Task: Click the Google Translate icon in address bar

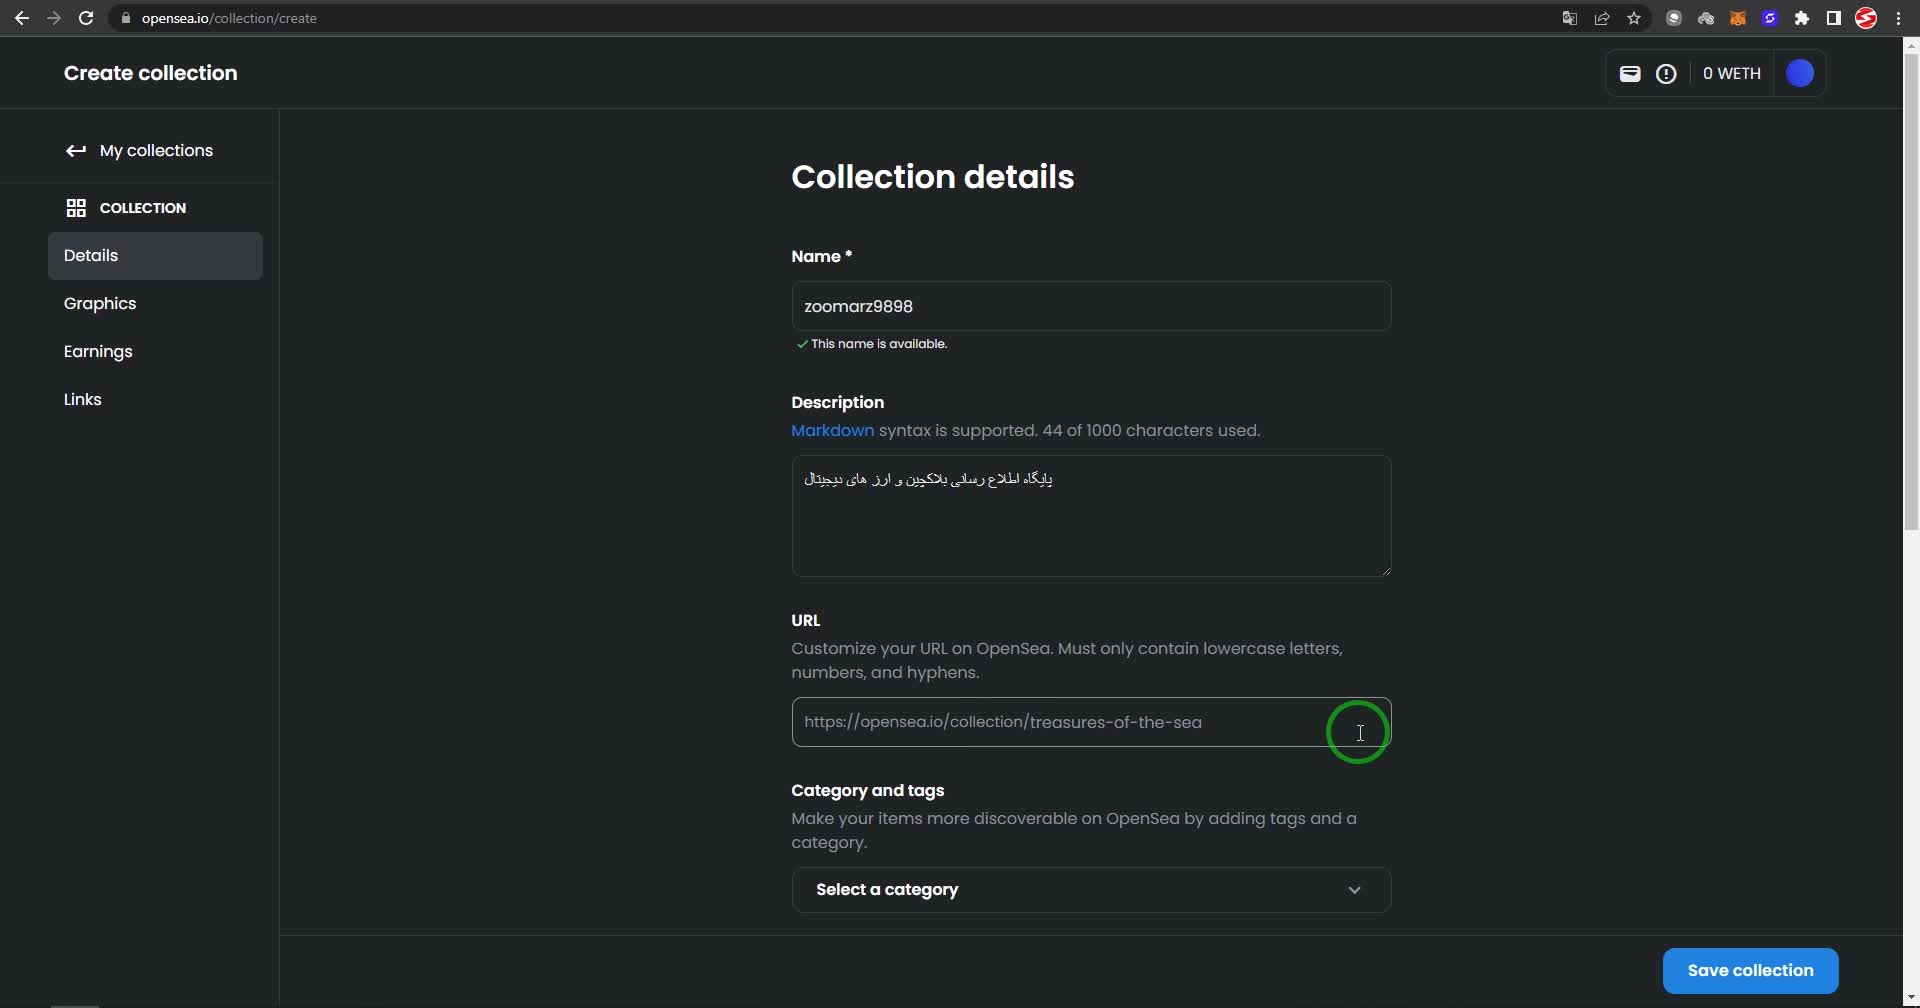Action: [x=1570, y=18]
